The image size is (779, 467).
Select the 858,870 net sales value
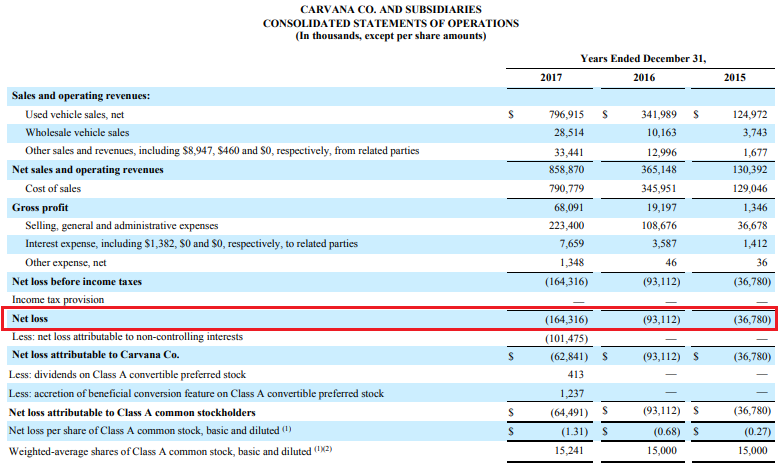click(566, 170)
